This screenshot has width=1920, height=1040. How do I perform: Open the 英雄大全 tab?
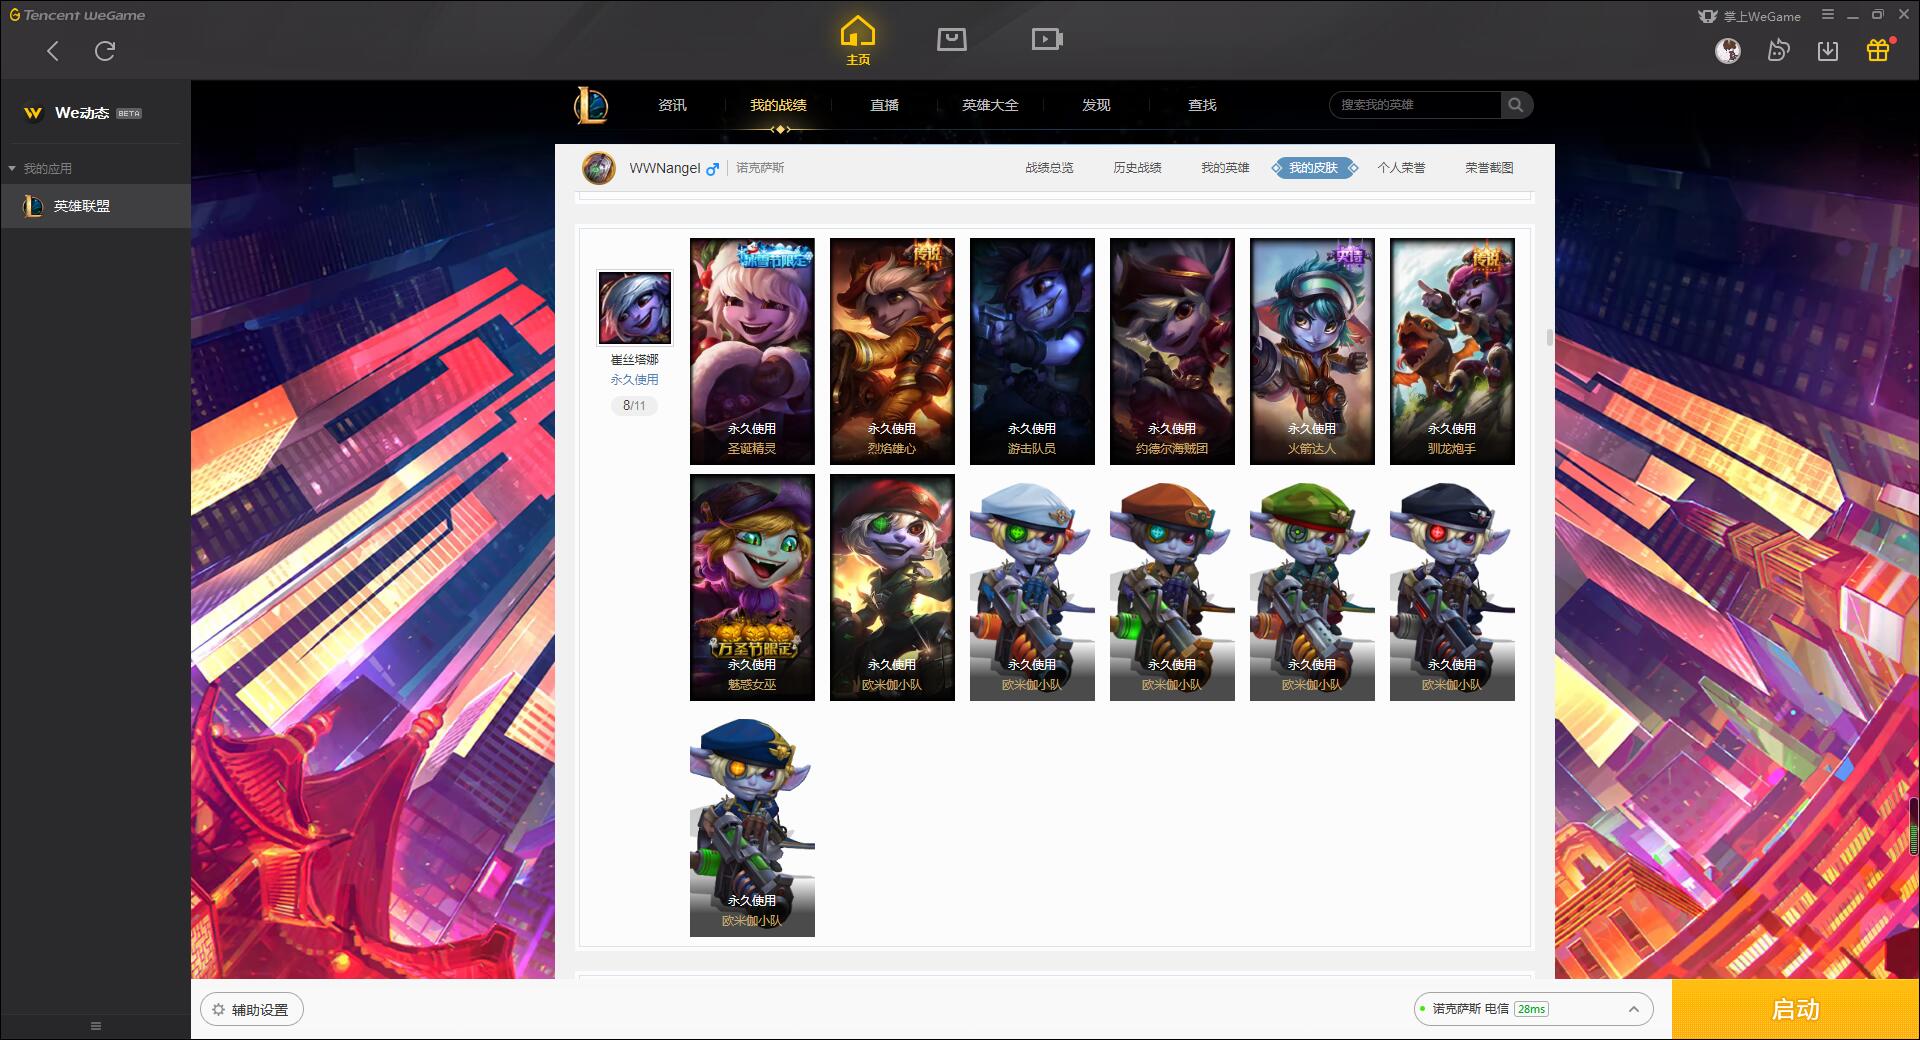point(990,105)
